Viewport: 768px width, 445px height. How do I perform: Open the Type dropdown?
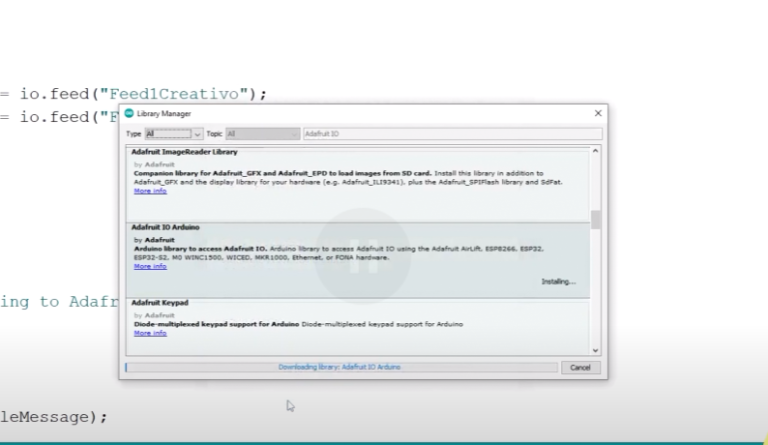(x=174, y=133)
